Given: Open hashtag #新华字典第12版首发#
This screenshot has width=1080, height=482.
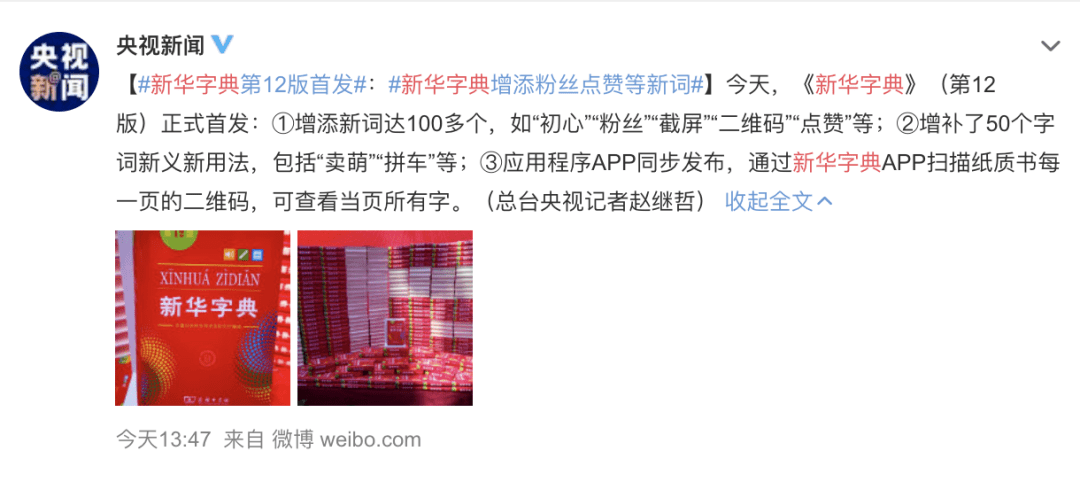Looking at the screenshot, I should click(252, 85).
